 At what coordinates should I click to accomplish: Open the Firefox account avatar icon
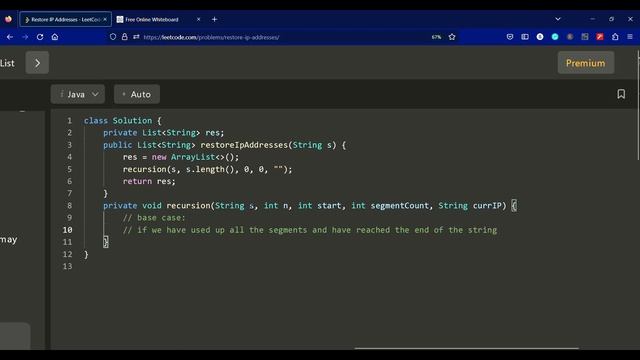coord(540,37)
